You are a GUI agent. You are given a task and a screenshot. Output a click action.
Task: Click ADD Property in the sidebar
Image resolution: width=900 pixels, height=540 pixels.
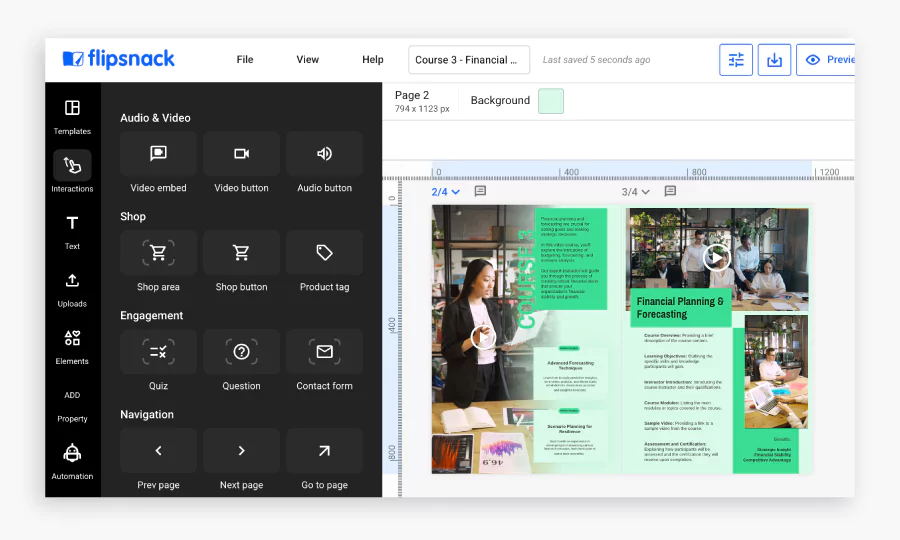pyautogui.click(x=72, y=407)
